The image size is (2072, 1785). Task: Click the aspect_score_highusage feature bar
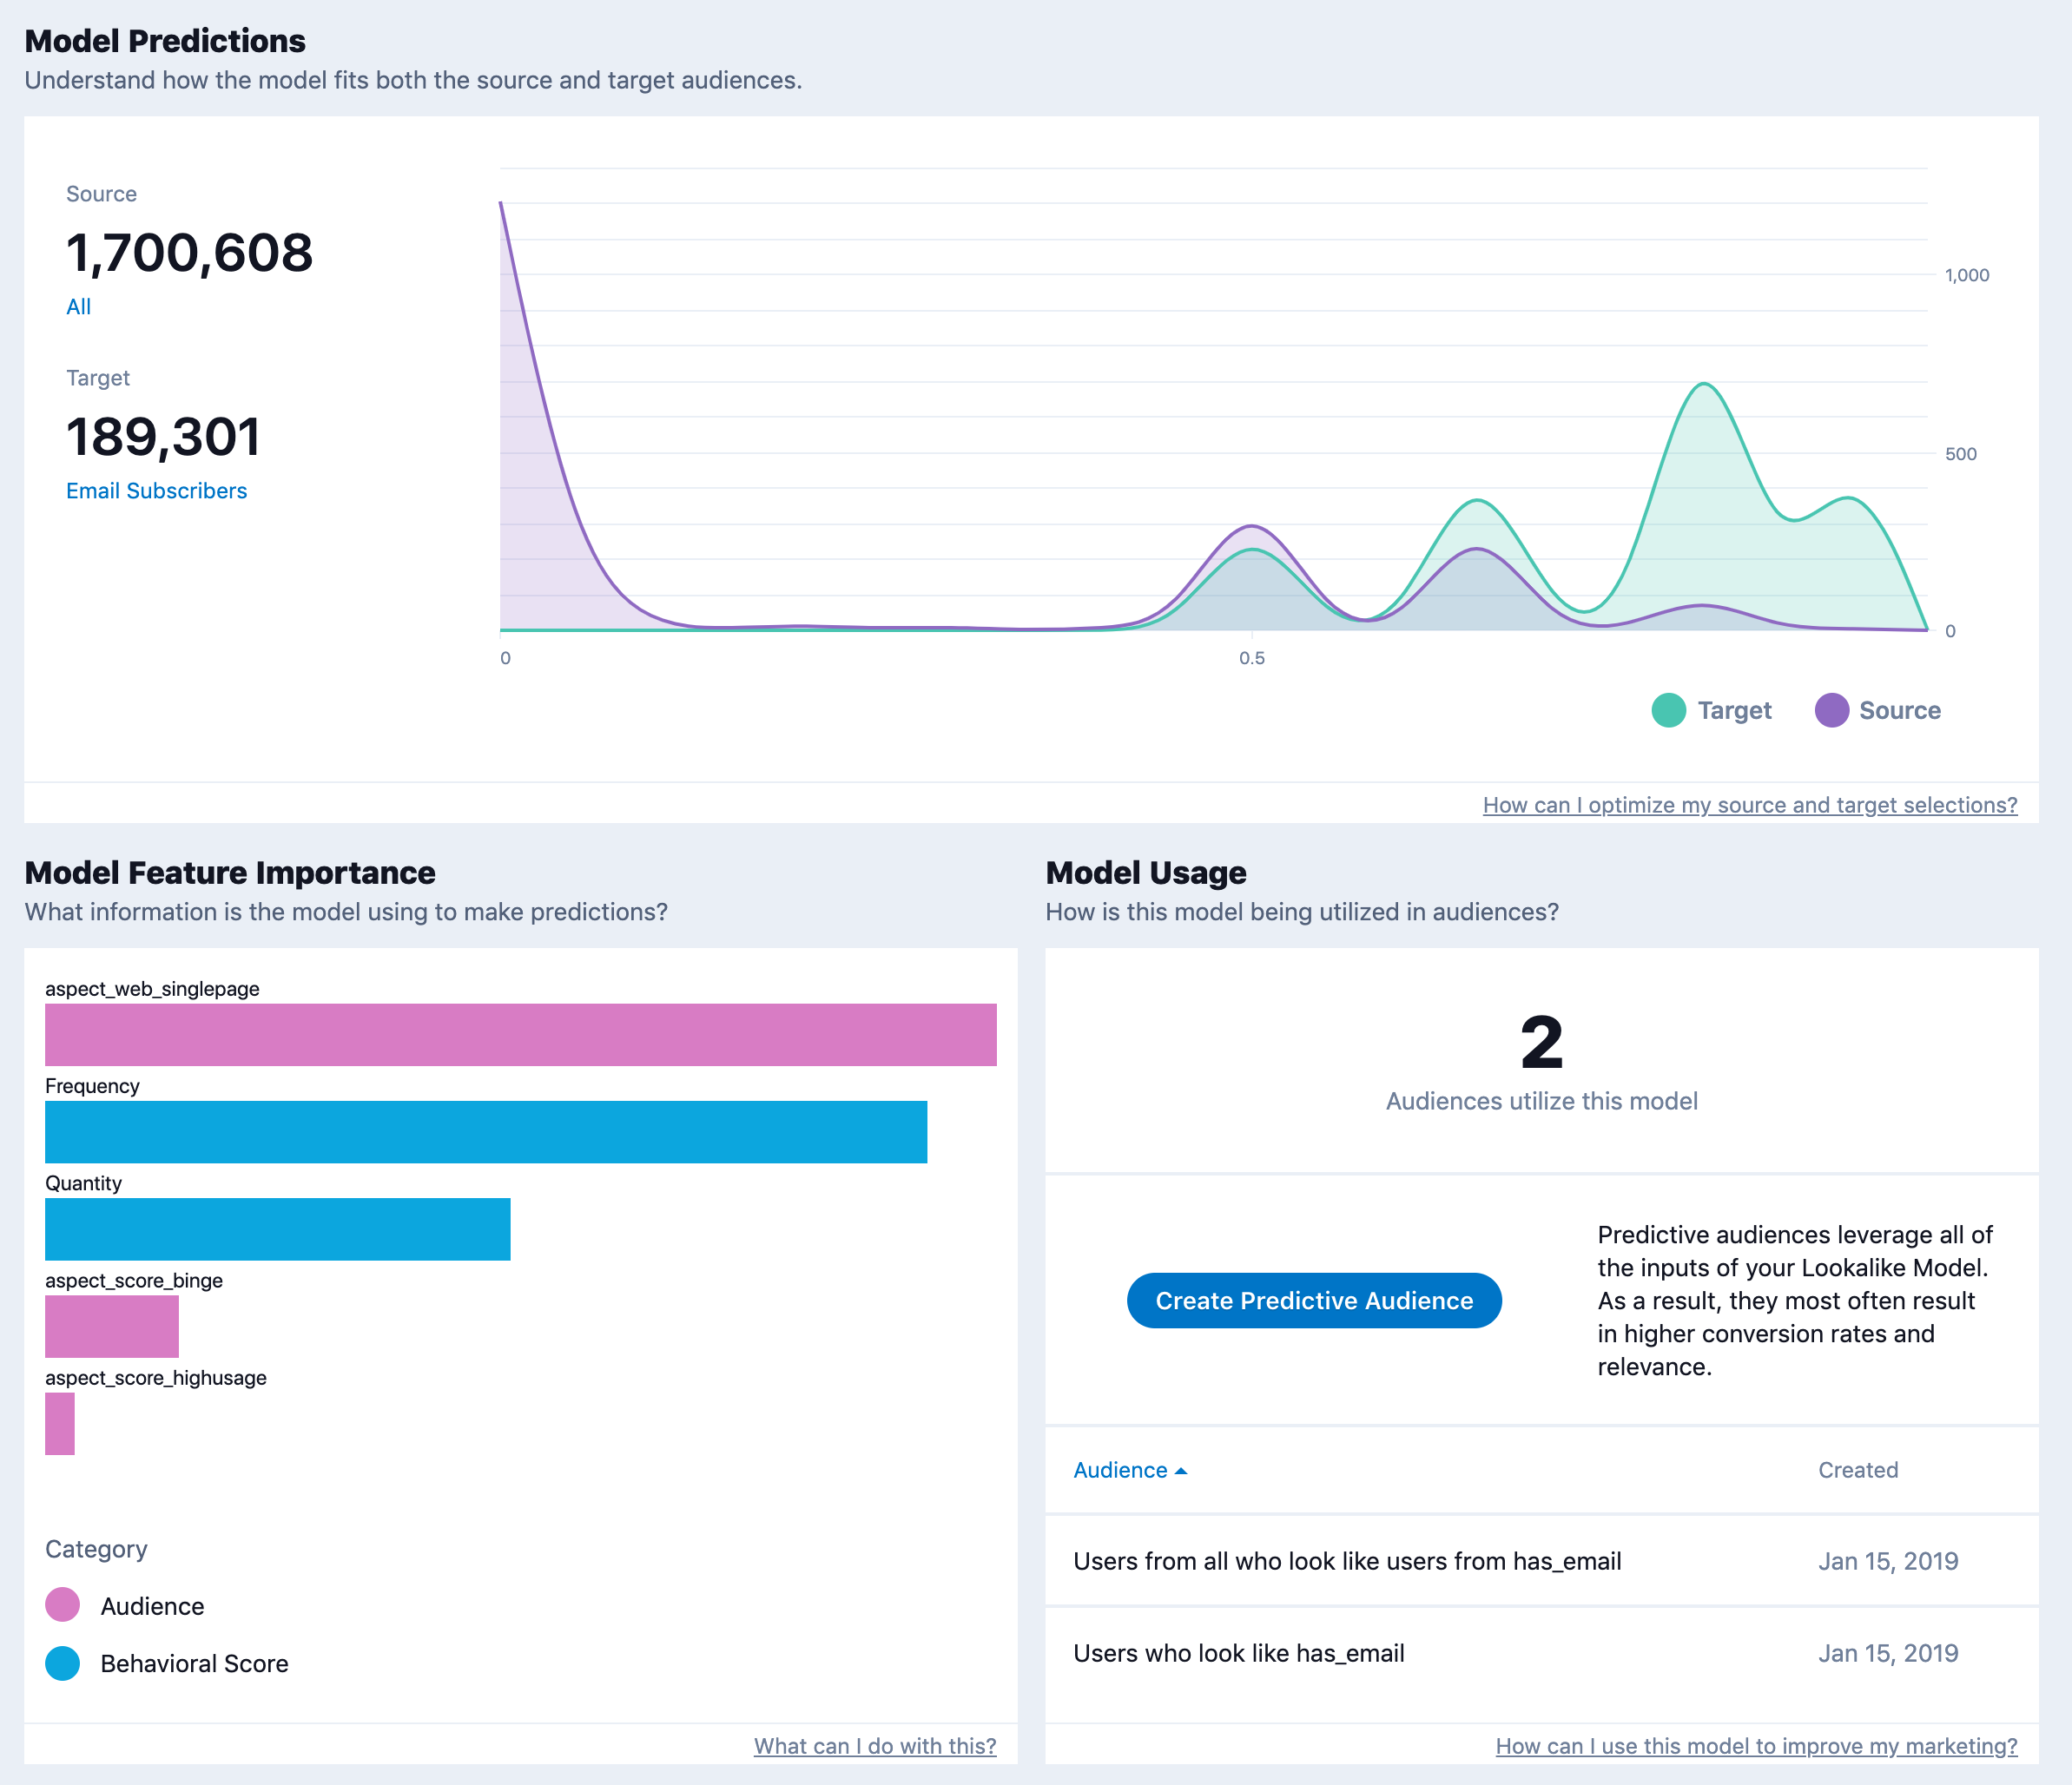click(x=59, y=1423)
